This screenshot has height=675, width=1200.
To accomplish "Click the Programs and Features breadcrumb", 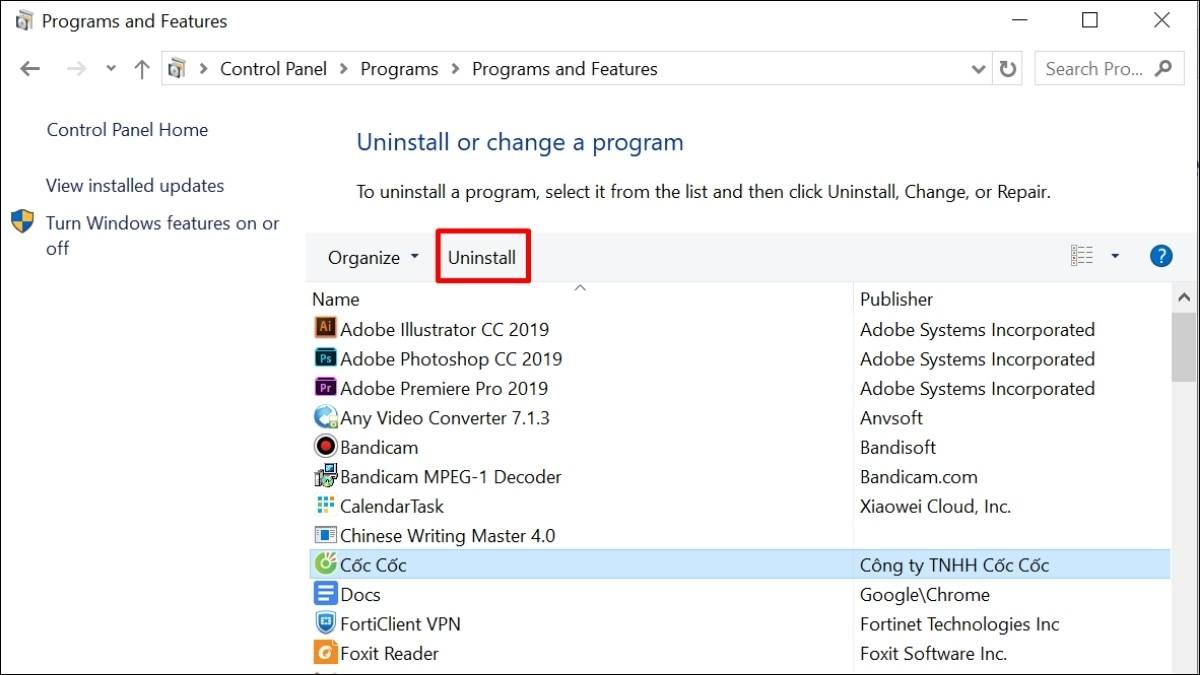I will point(565,69).
